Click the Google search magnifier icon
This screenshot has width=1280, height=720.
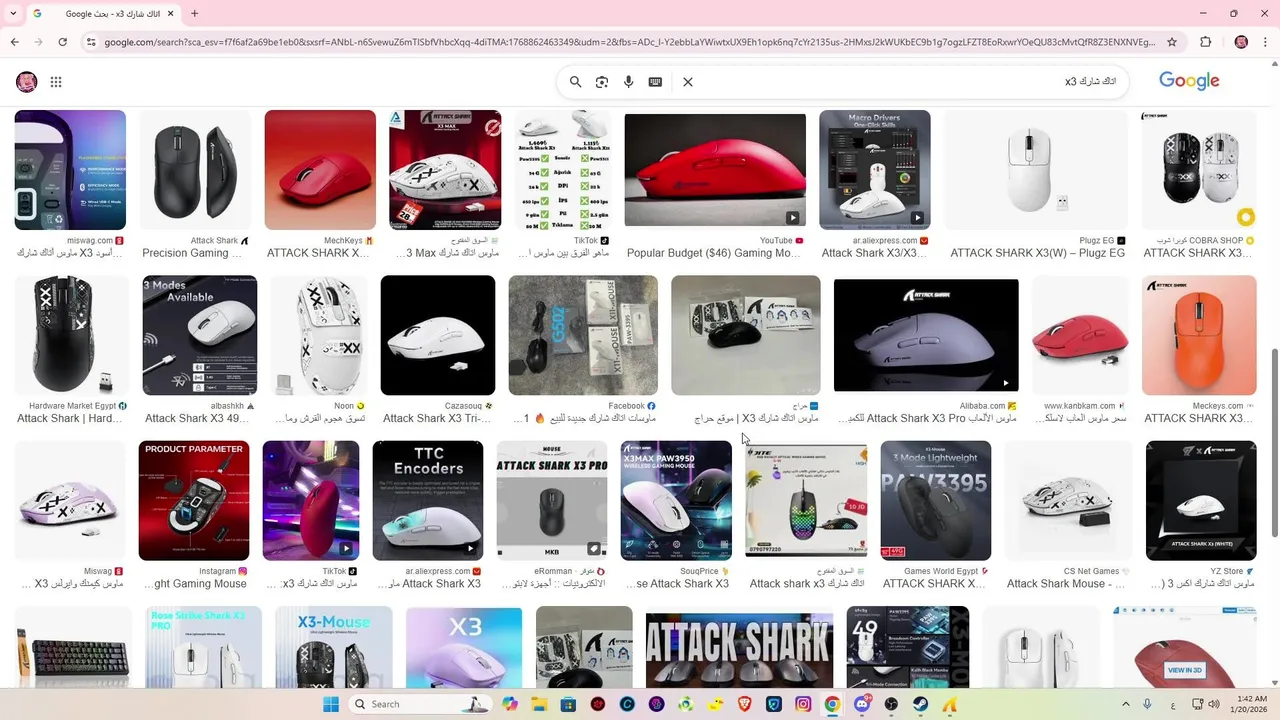(x=575, y=82)
